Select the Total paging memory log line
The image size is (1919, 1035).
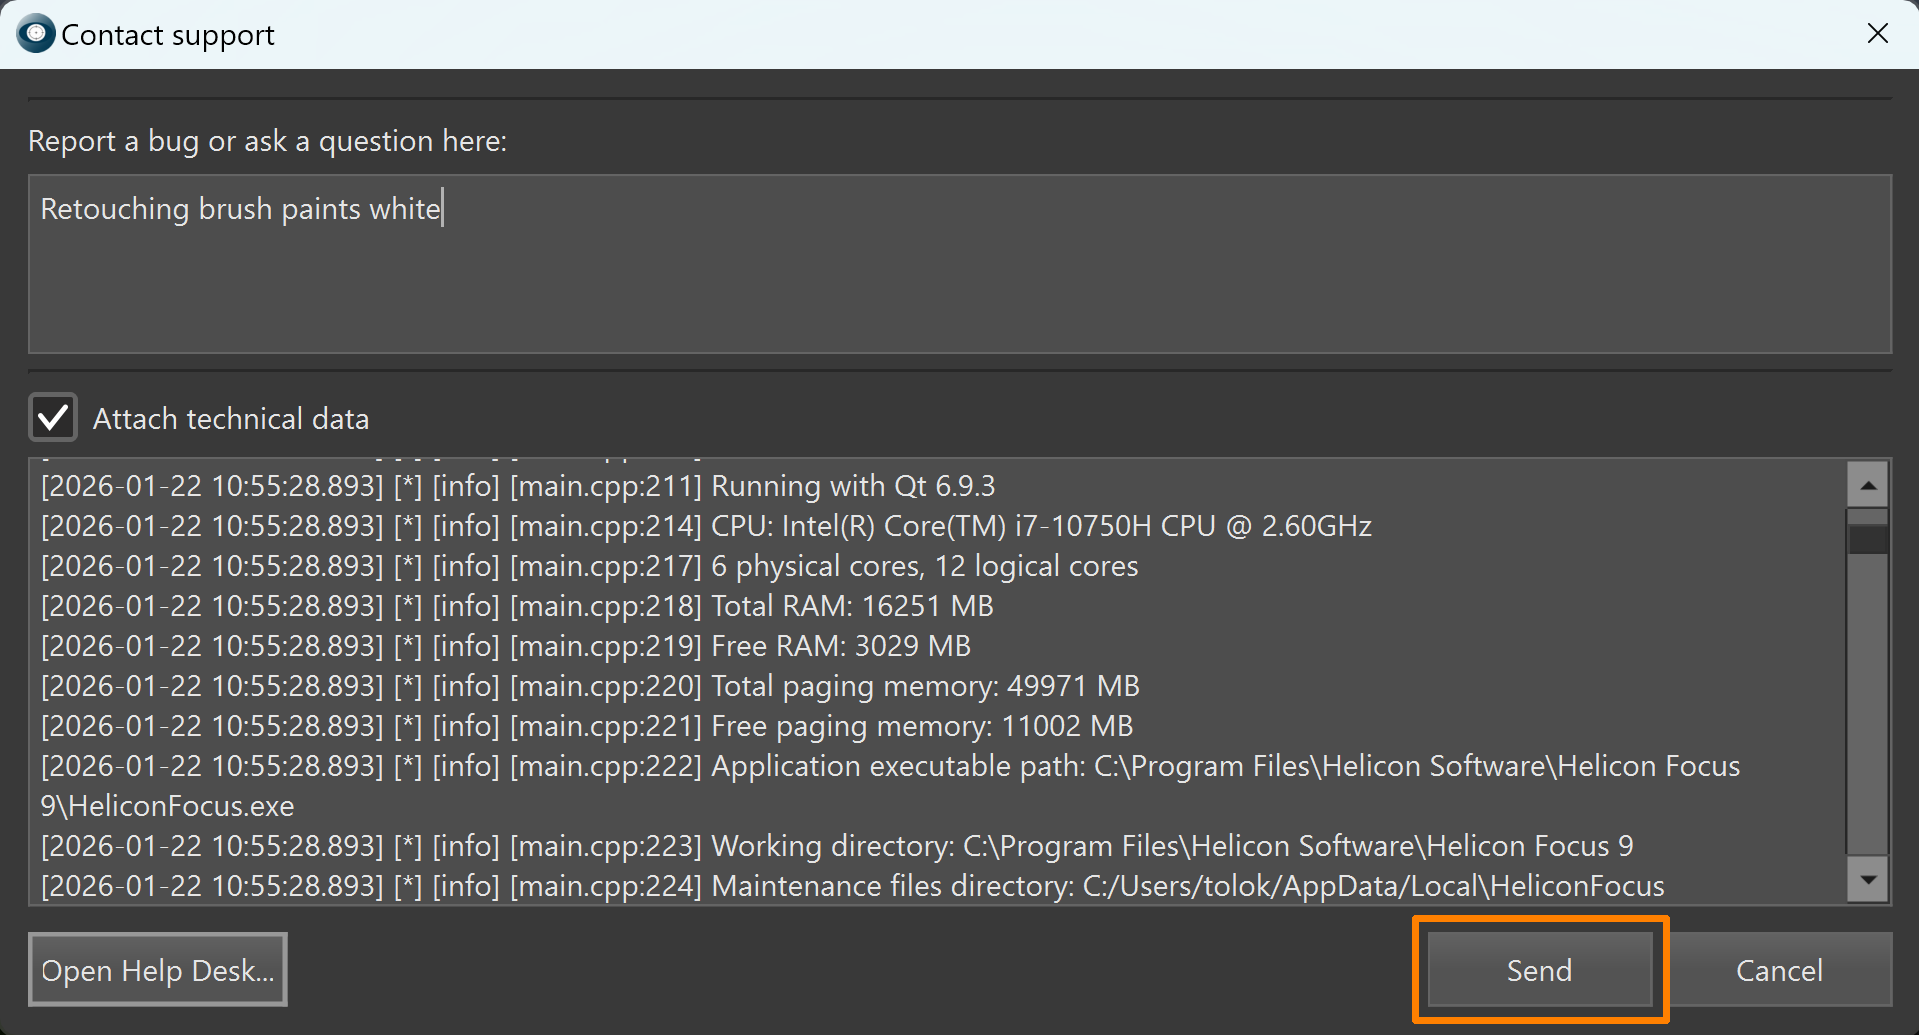click(x=590, y=686)
